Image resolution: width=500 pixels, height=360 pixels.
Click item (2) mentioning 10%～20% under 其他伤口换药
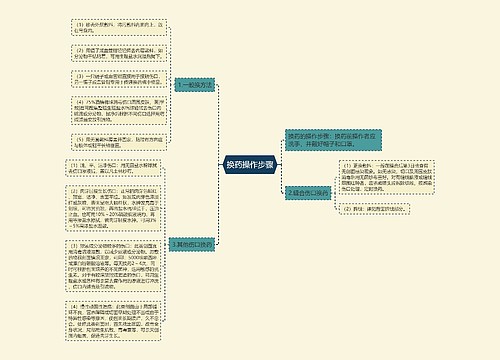113,208
